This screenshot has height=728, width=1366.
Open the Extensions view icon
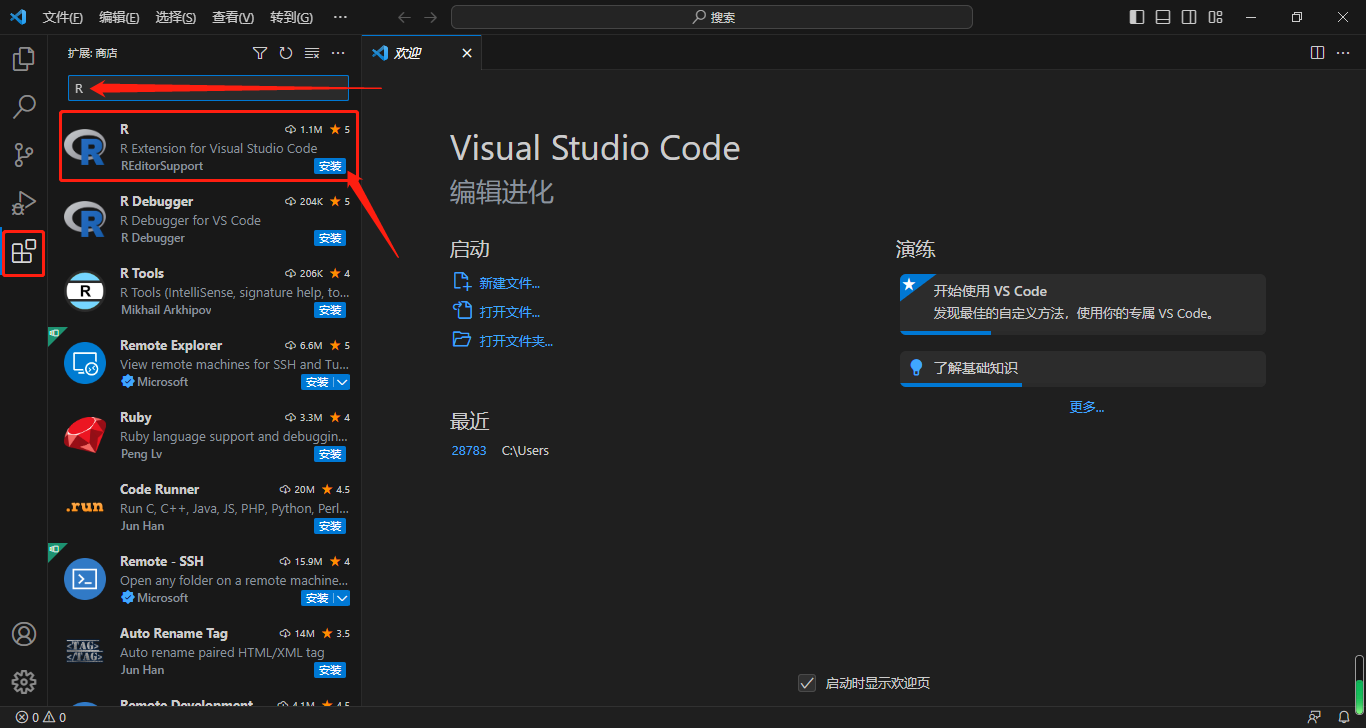pos(24,251)
